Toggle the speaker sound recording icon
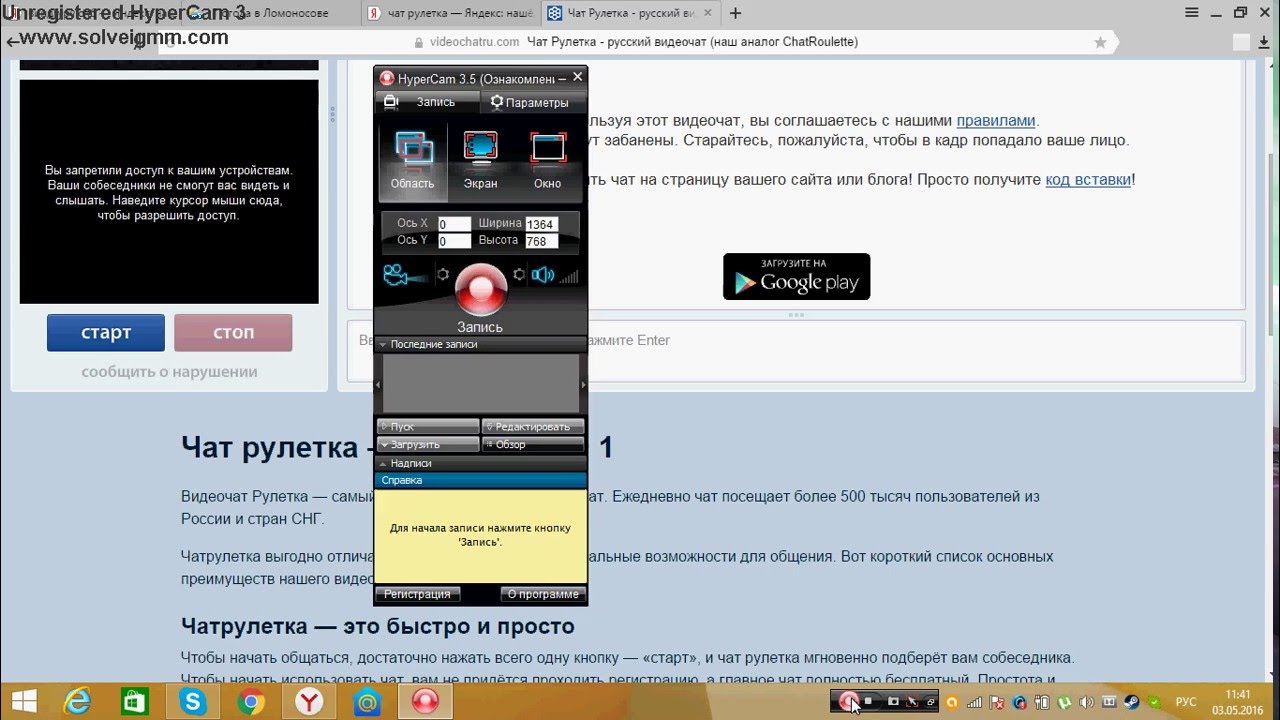The height and width of the screenshot is (720, 1280). [541, 275]
